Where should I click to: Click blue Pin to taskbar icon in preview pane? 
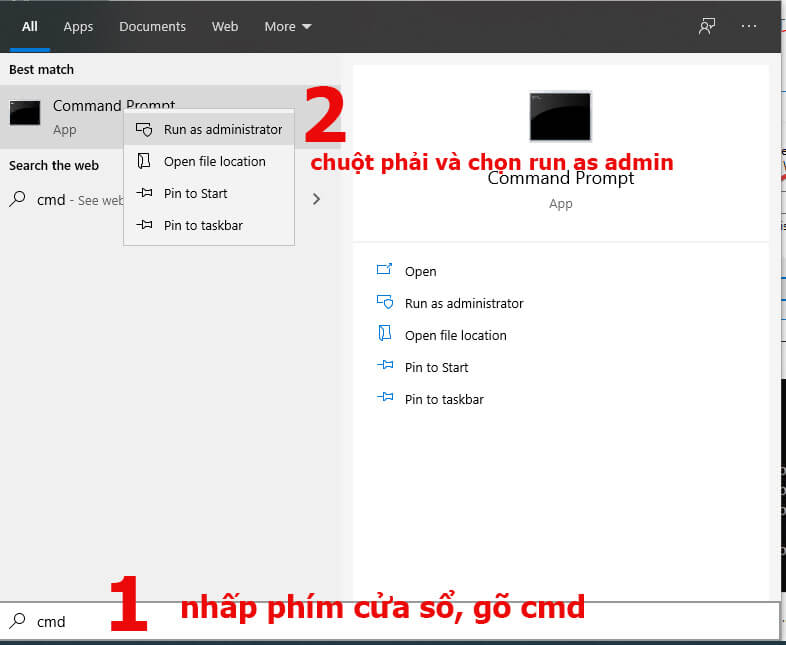(385, 397)
